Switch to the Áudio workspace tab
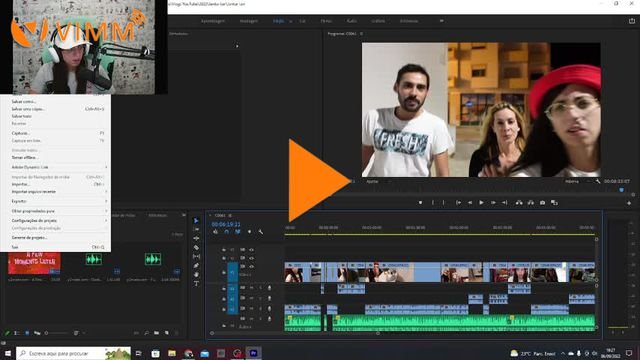This screenshot has width=640, height=360. pos(352,21)
